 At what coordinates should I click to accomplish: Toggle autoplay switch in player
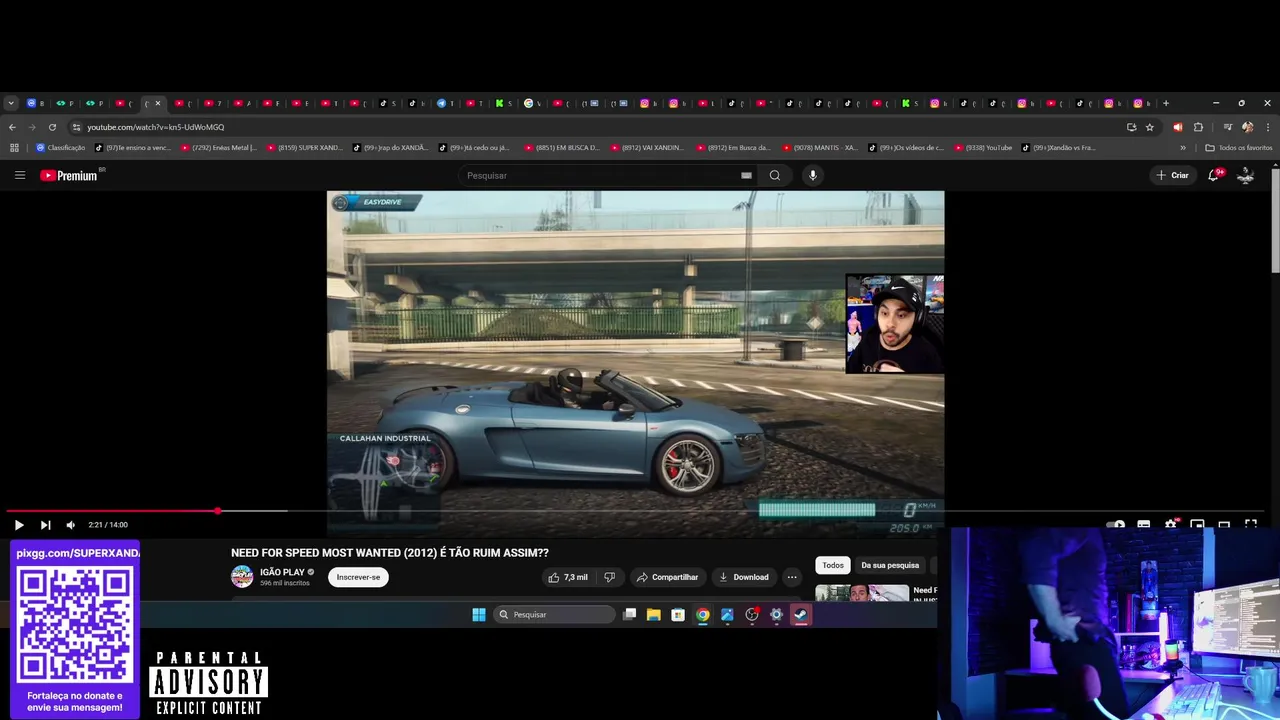point(1116,524)
